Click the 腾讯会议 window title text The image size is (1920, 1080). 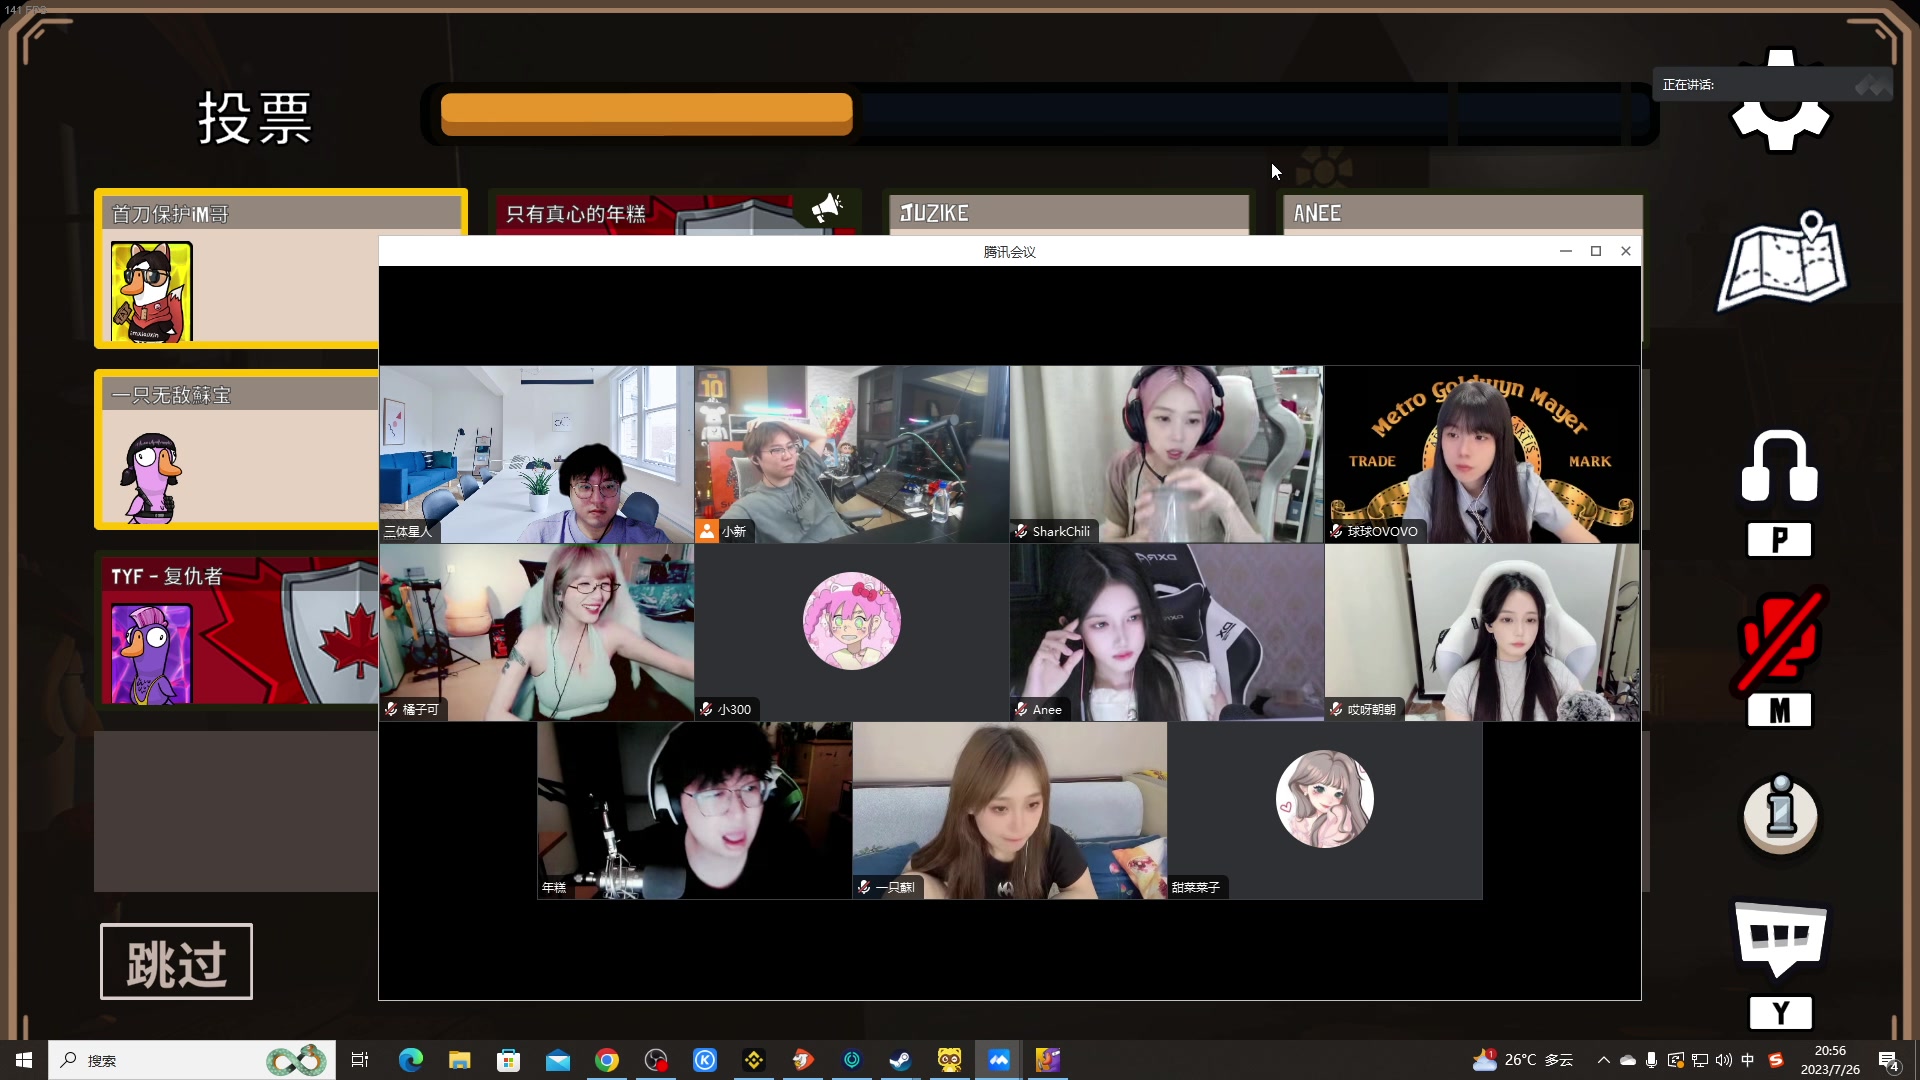[x=1010, y=252]
